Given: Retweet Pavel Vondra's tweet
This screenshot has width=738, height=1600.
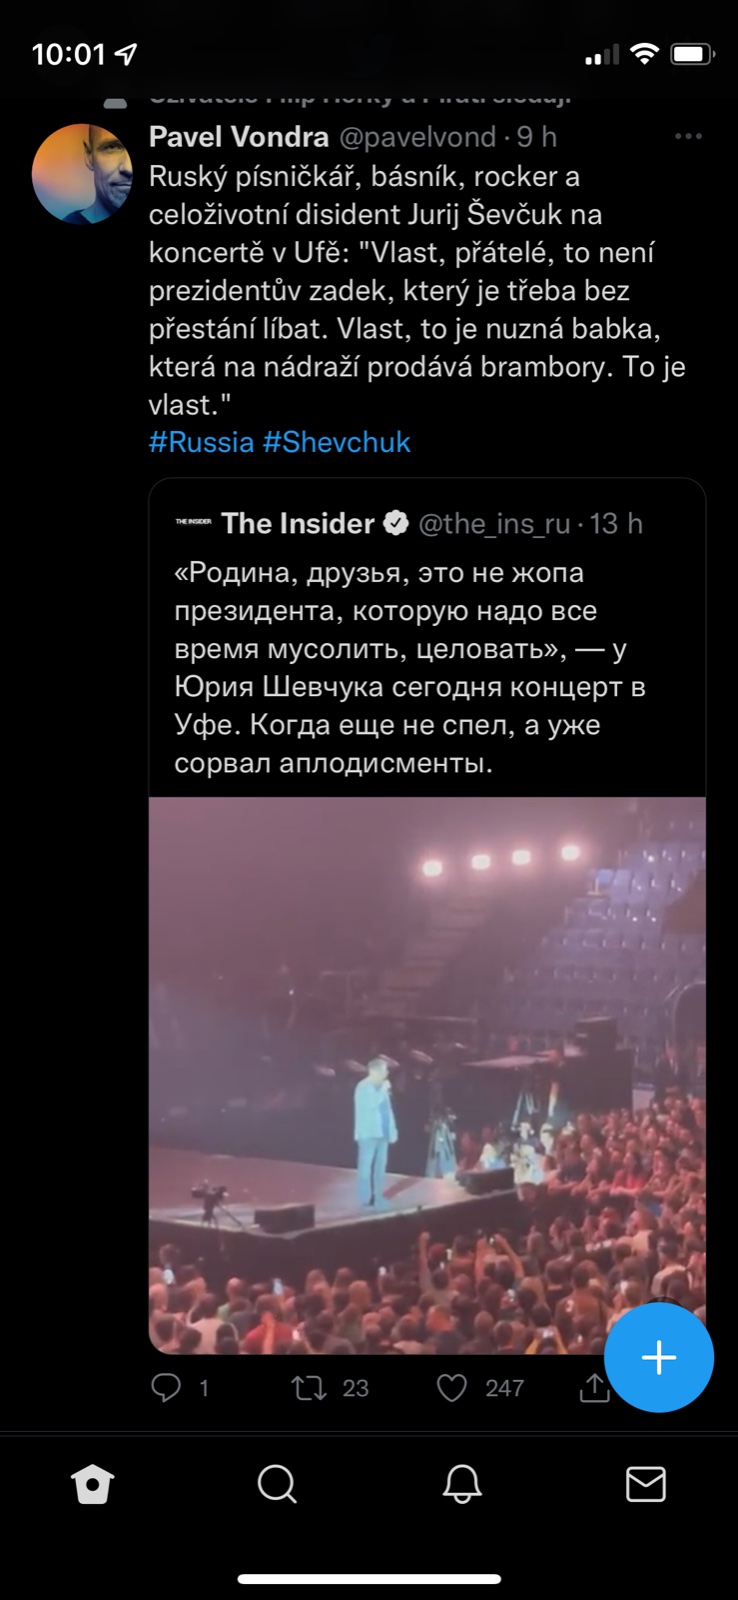Looking at the screenshot, I should click(x=309, y=1387).
